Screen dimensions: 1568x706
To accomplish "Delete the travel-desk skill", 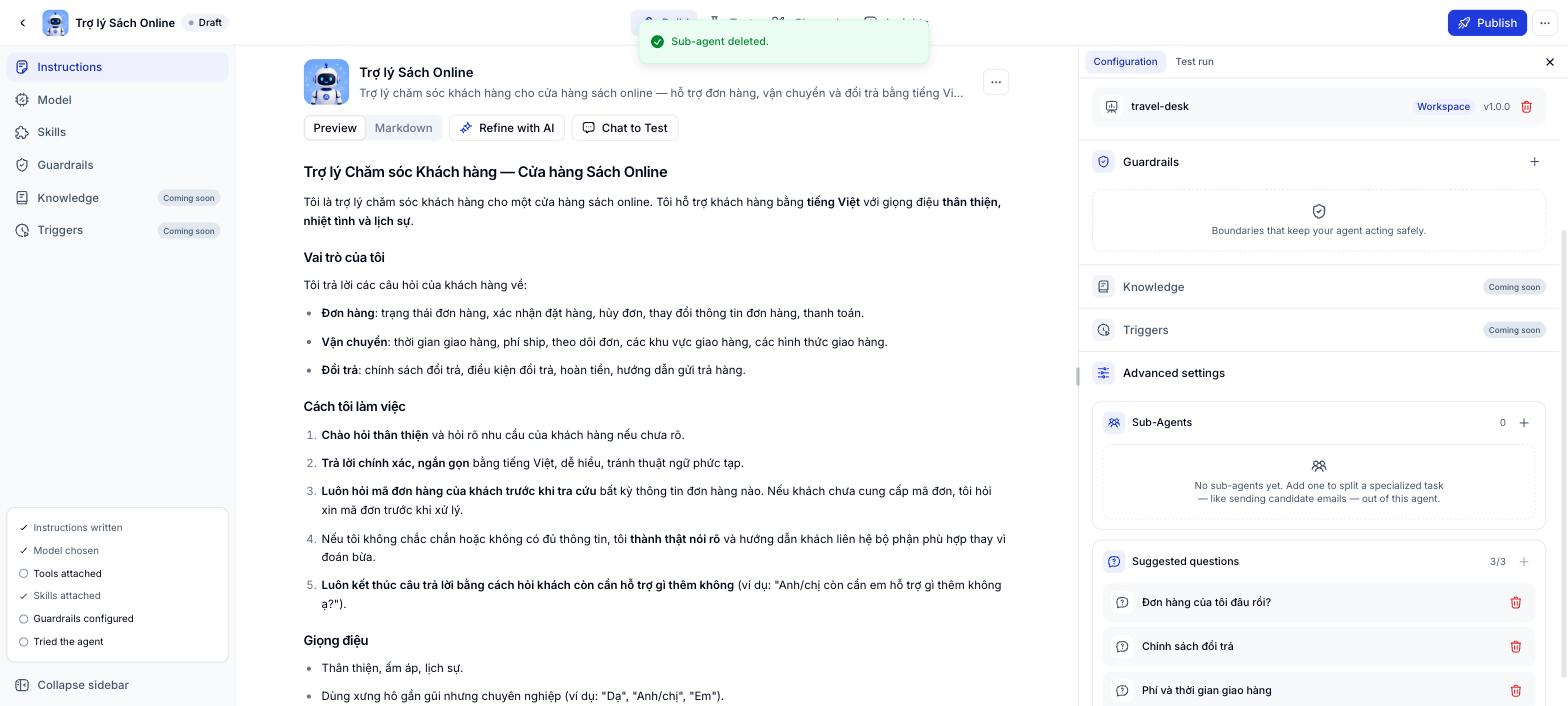I will 1526,107.
